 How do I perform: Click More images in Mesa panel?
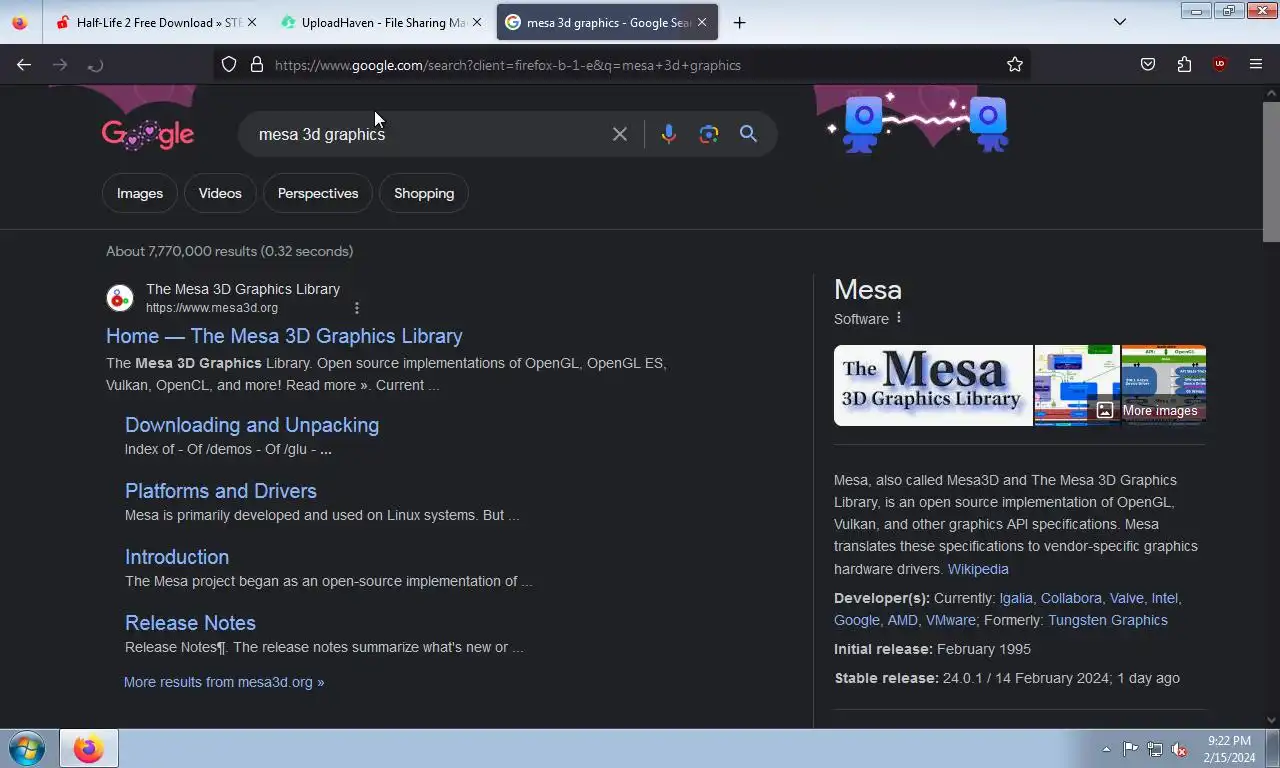click(x=1147, y=410)
